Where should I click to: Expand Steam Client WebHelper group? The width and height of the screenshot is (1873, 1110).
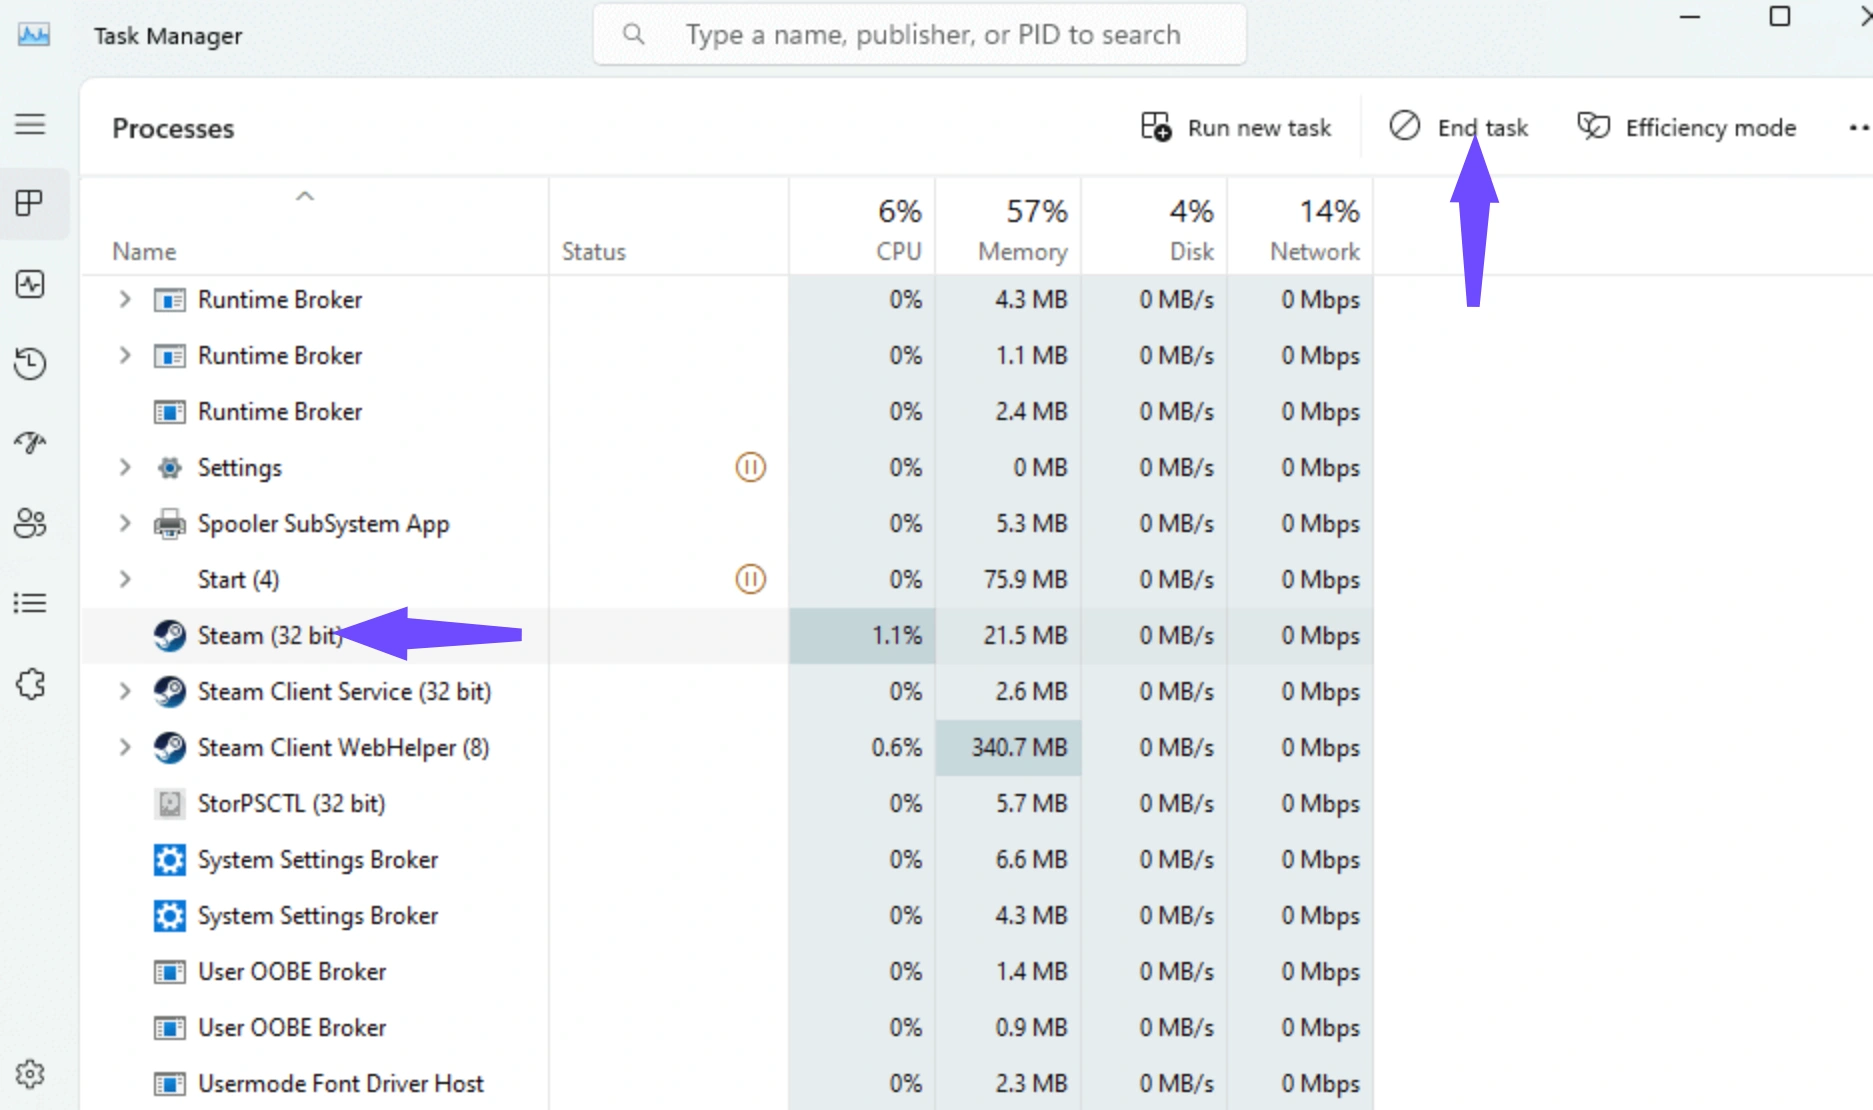tap(125, 747)
